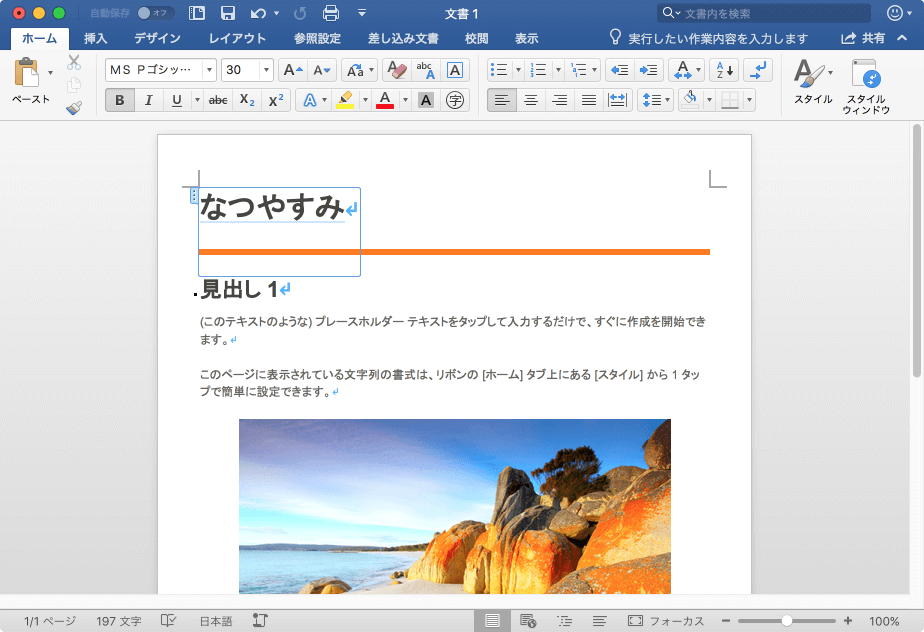
Task: Click the word count 197 文字
Action: (118, 621)
